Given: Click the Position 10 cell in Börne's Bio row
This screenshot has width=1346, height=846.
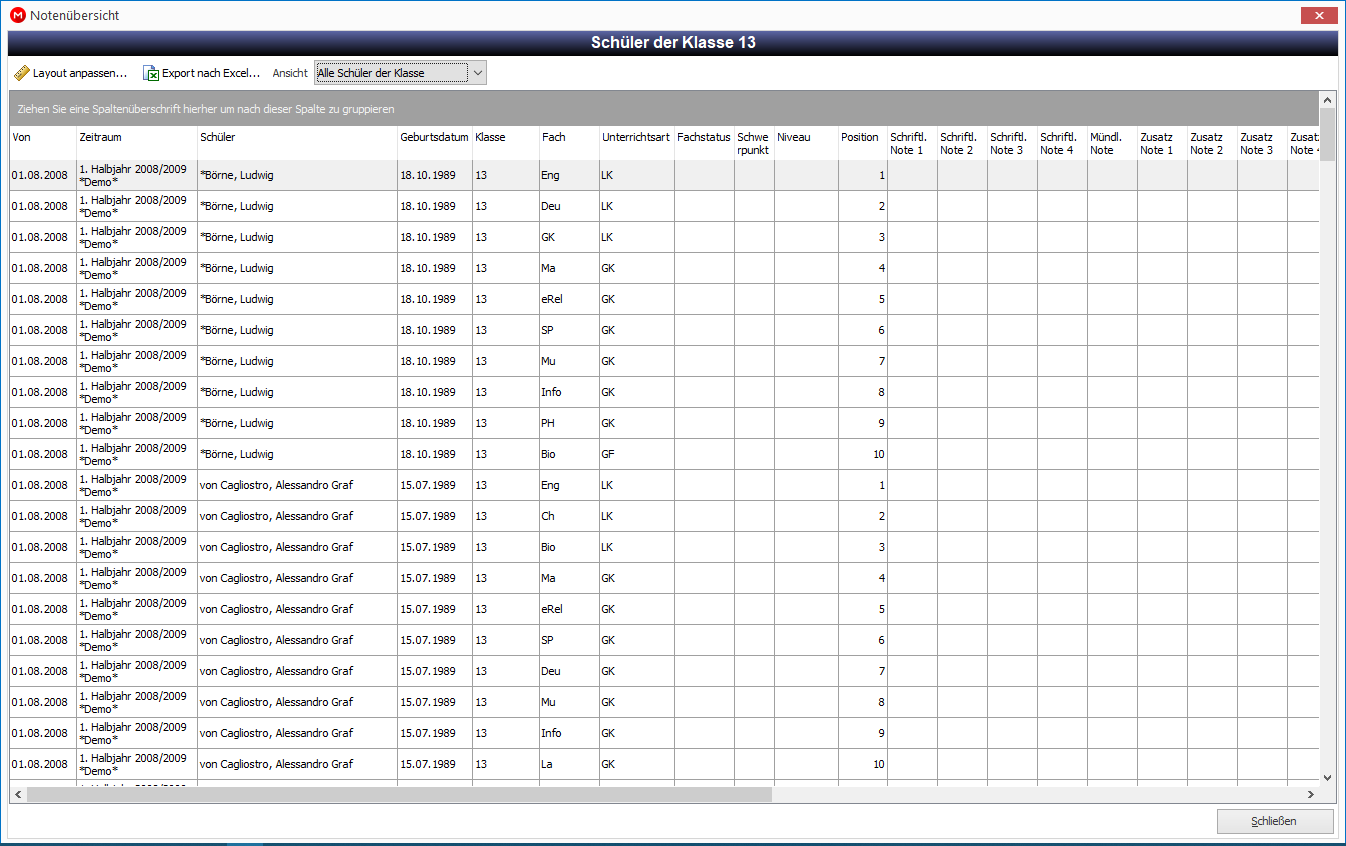Looking at the screenshot, I should tap(862, 454).
